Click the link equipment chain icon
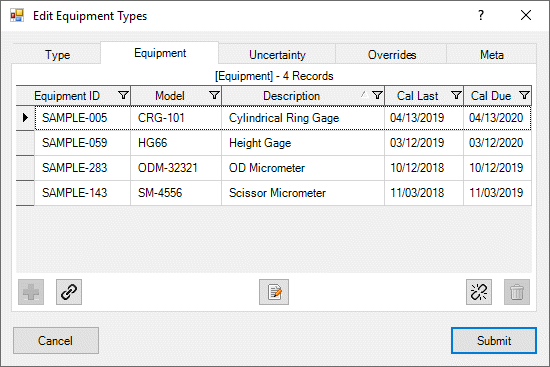Viewport: 550px width, 367px height. point(69,292)
